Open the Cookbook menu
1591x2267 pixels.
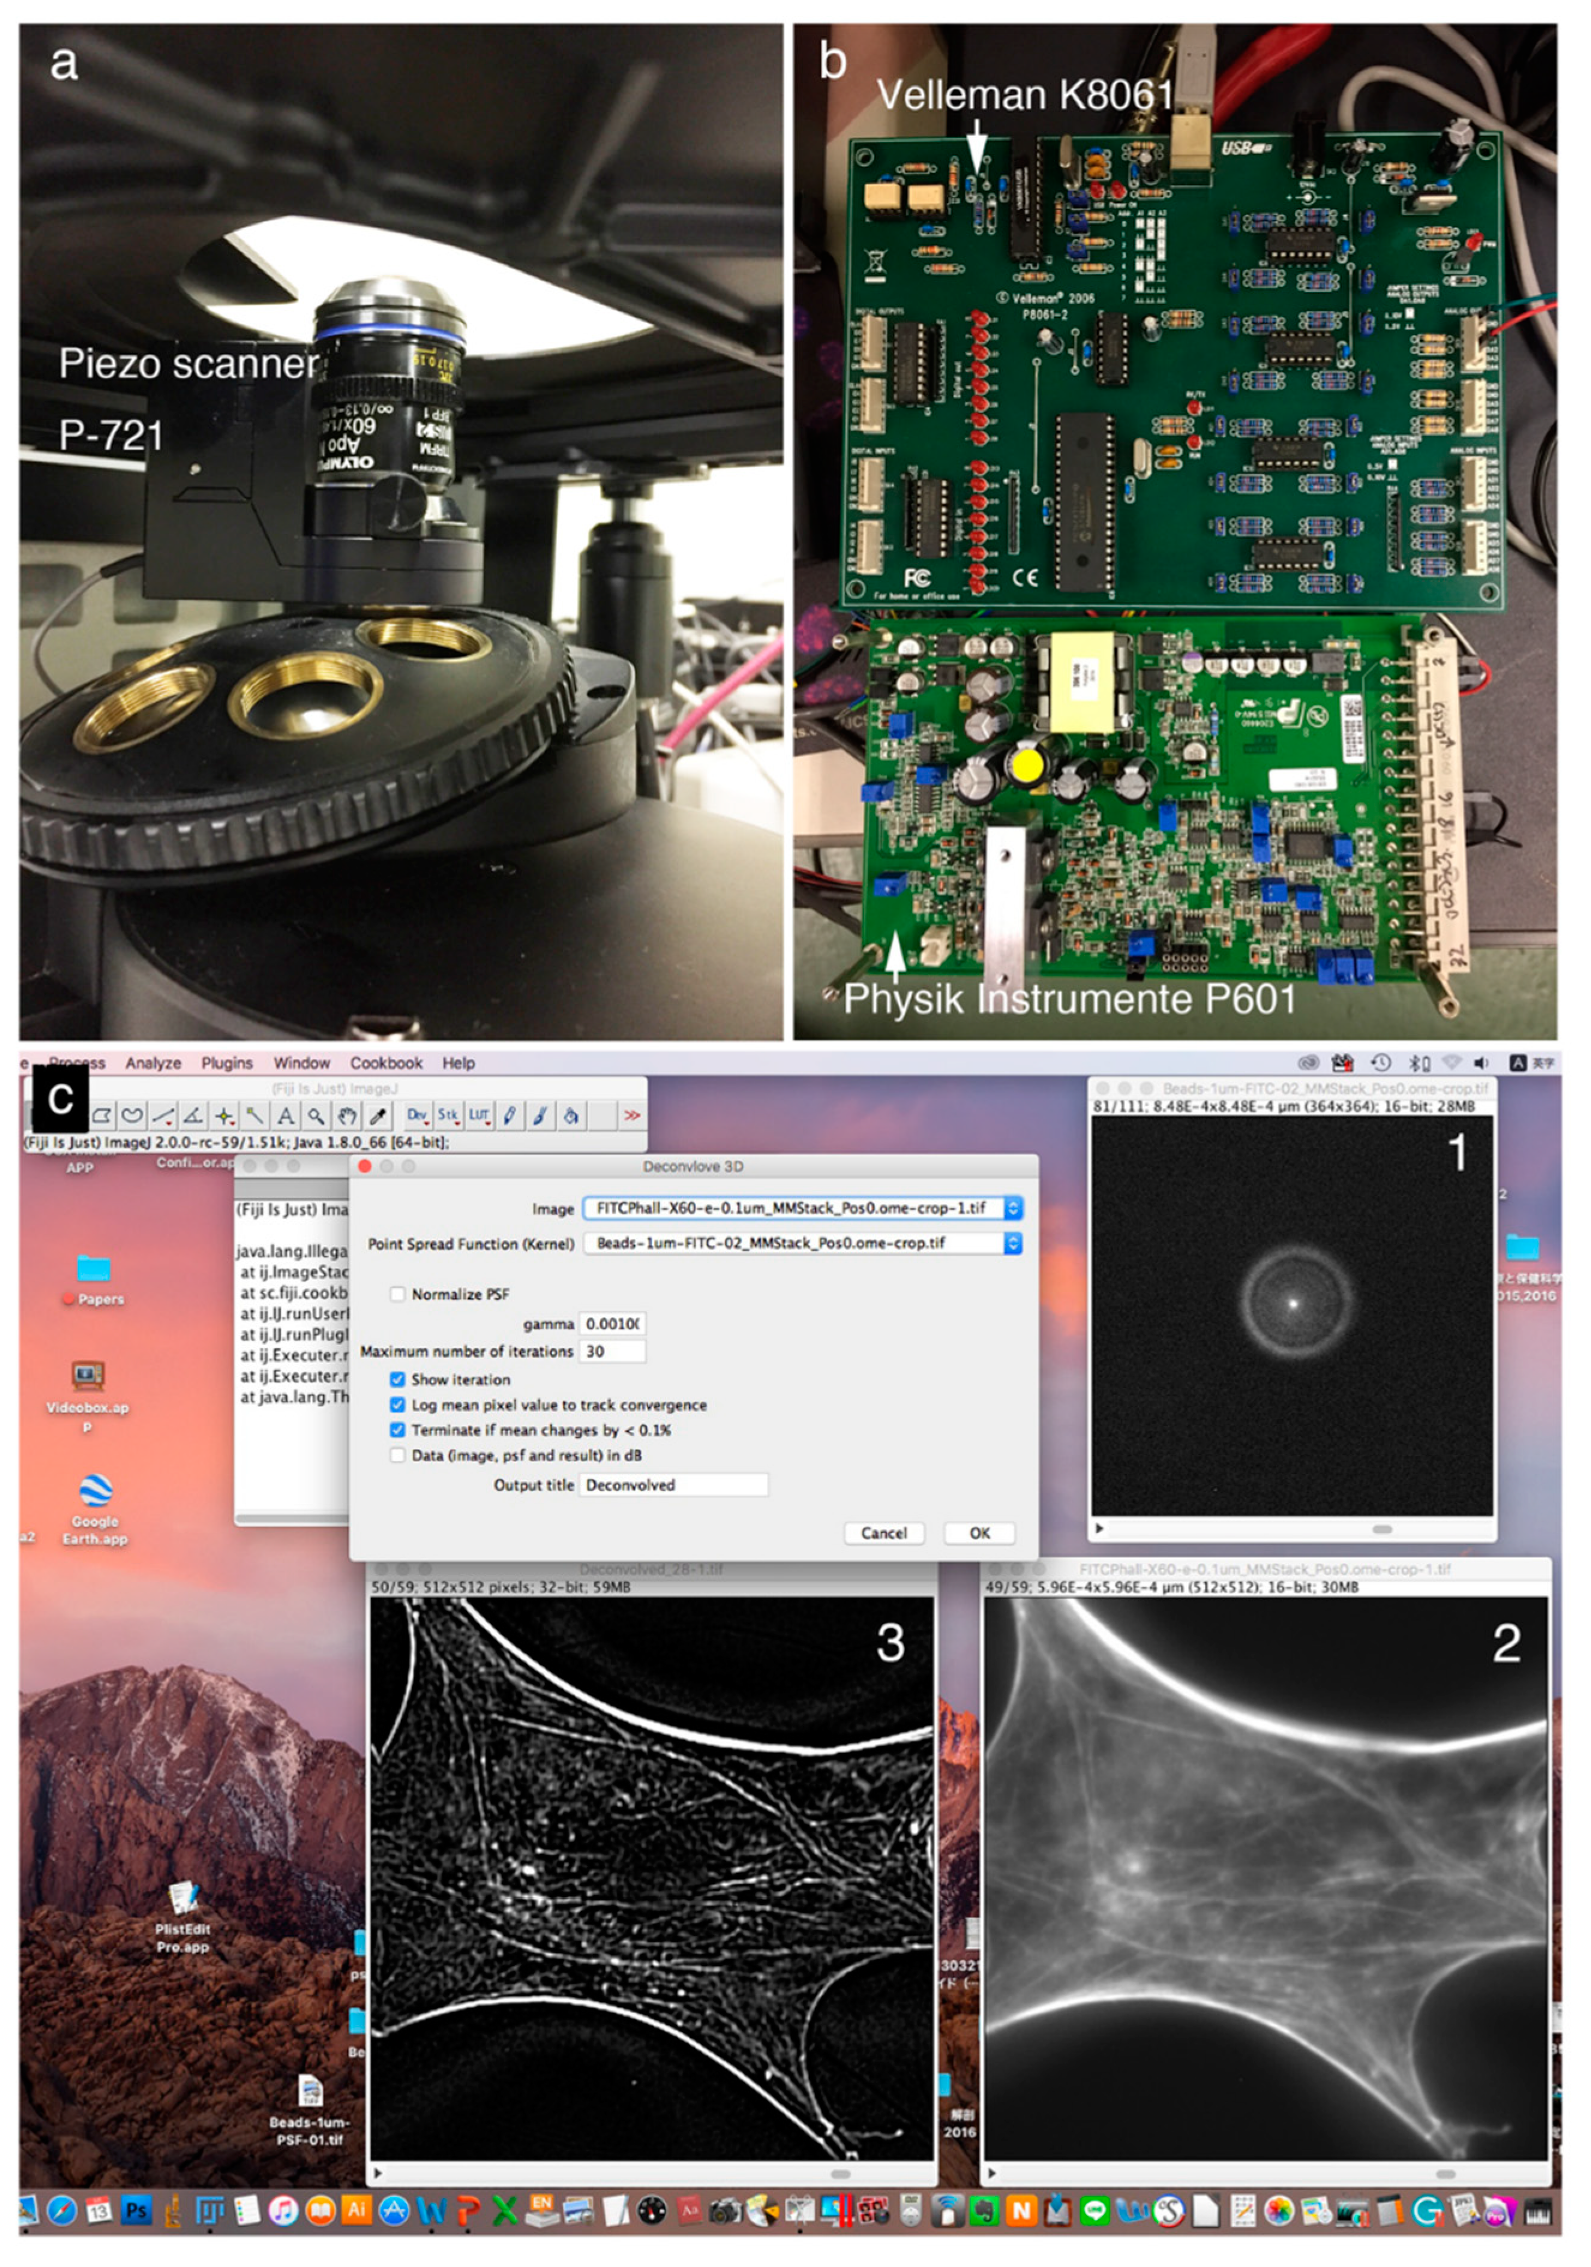[386, 1063]
